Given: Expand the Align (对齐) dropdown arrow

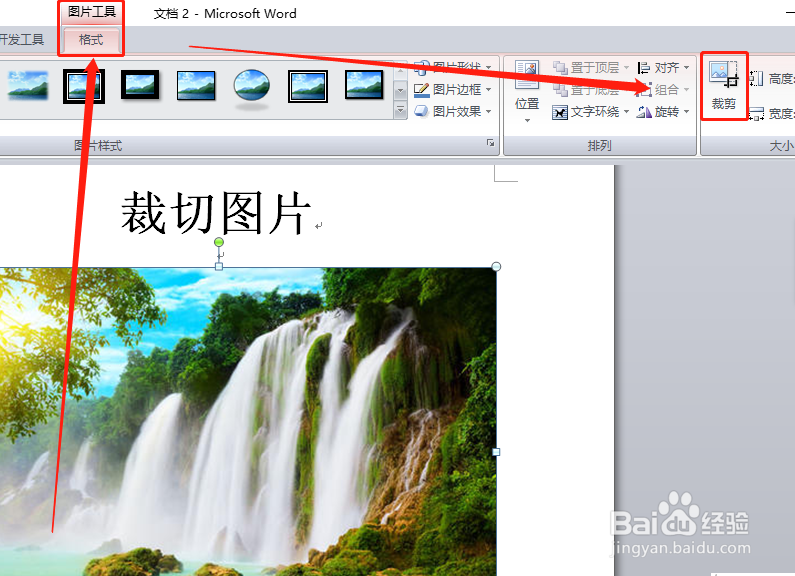Looking at the screenshot, I should 686,67.
